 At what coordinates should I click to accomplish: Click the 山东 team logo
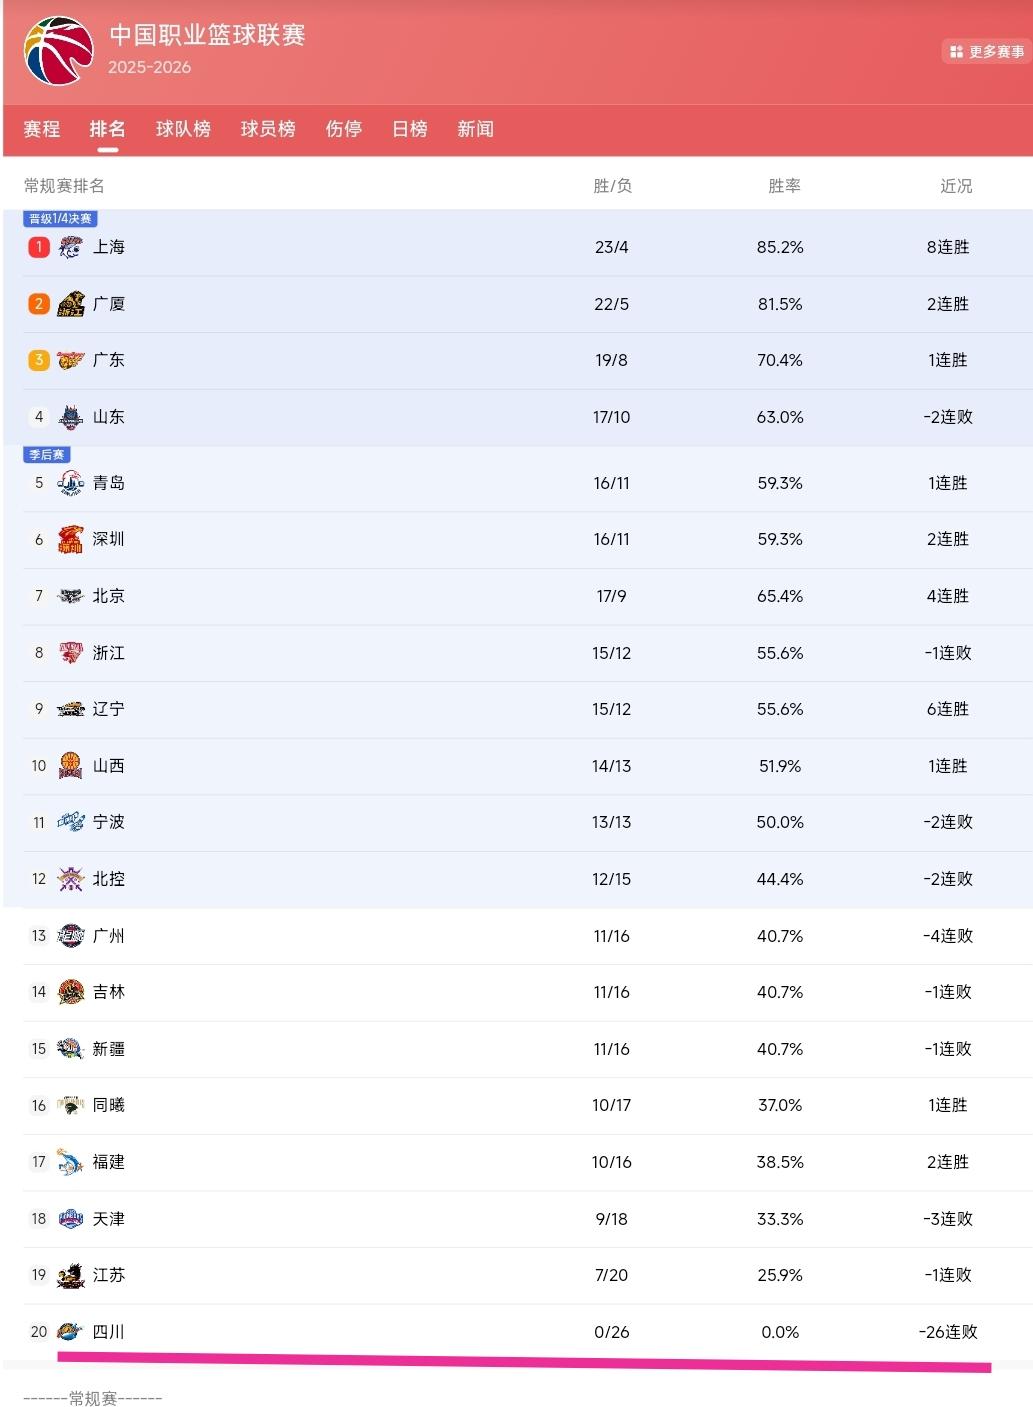[x=70, y=417]
